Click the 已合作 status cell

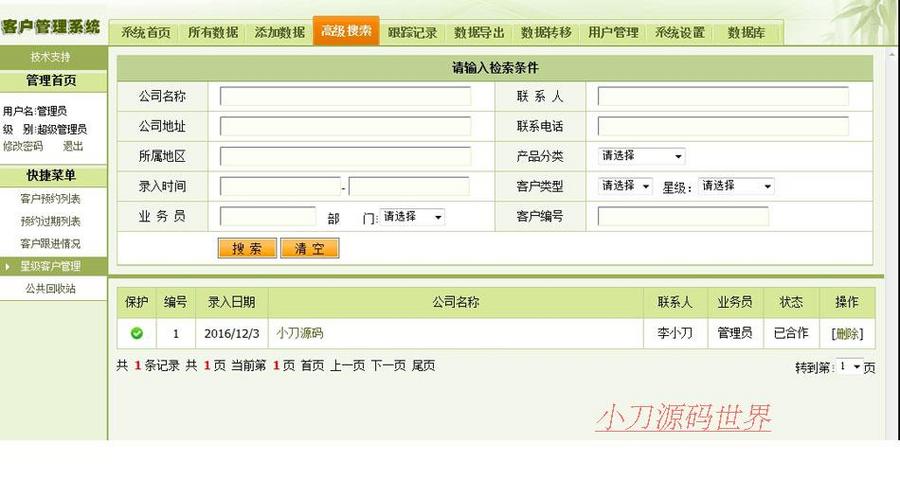coord(791,333)
